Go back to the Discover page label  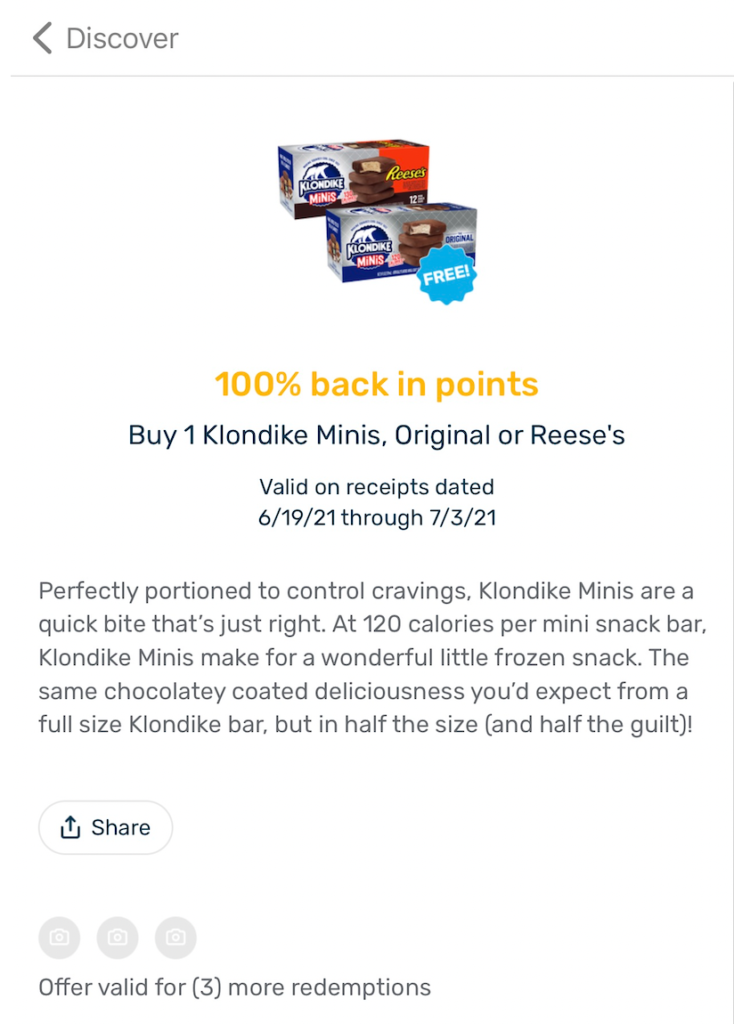coord(122,39)
